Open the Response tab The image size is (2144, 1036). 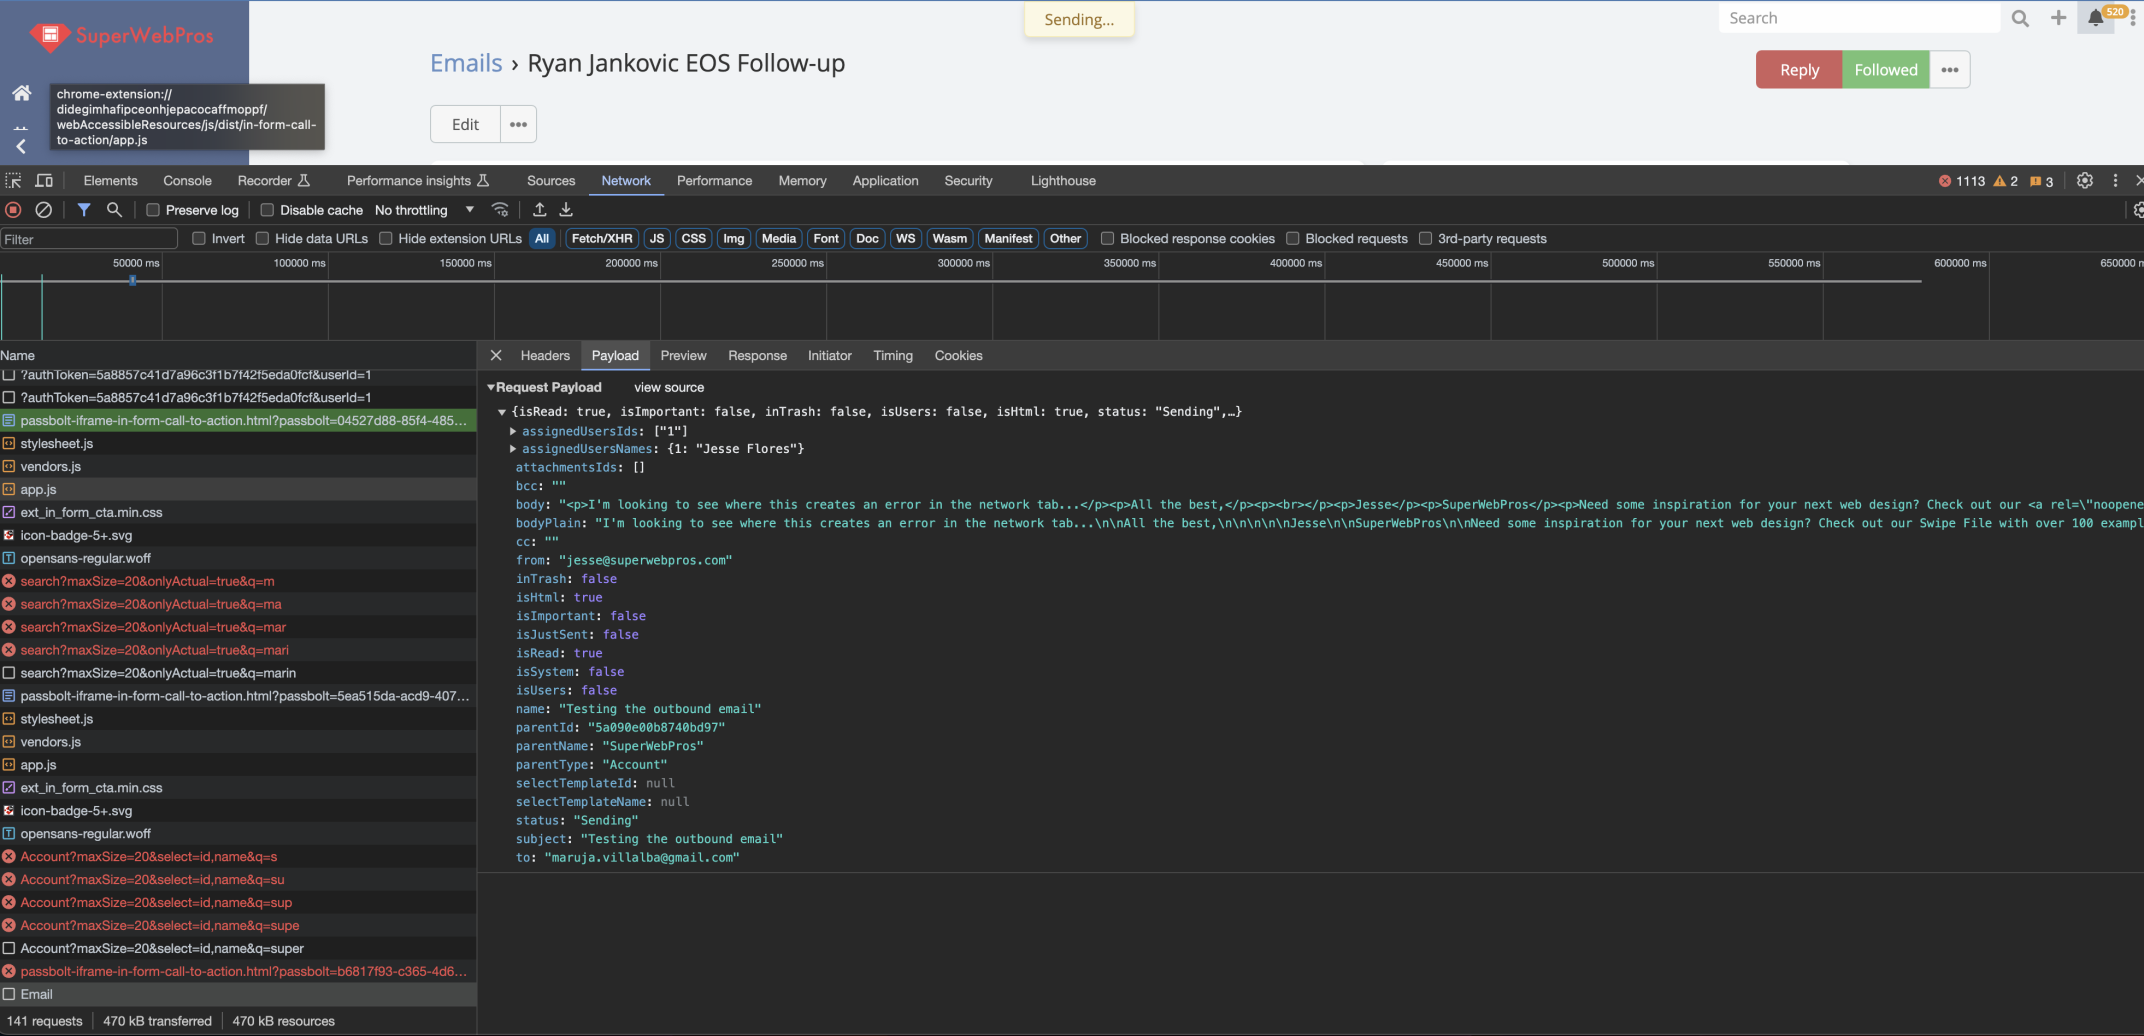[757, 356]
